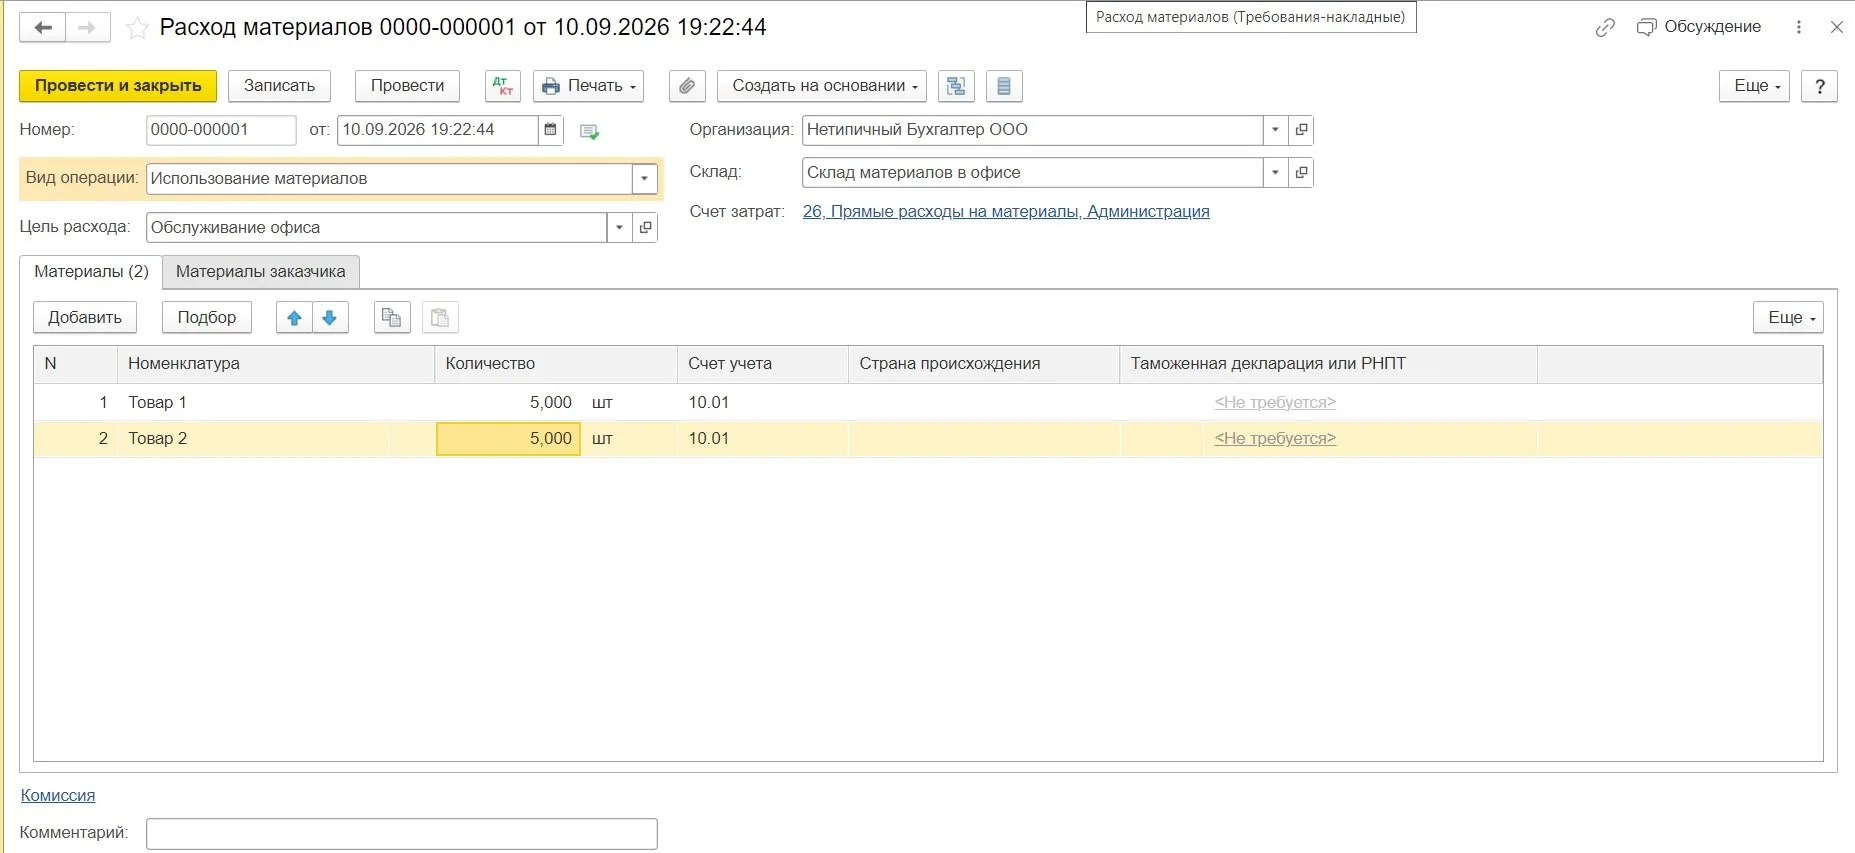Expand the Вид операции dropdown
Viewport: 1855px width, 853px height.
(645, 179)
